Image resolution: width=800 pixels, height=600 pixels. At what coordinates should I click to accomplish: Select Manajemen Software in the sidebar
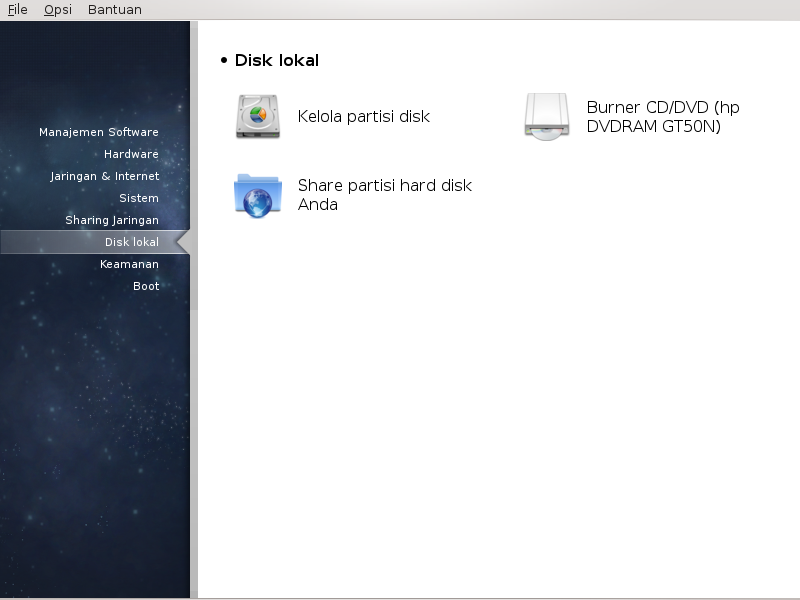pyautogui.click(x=98, y=132)
